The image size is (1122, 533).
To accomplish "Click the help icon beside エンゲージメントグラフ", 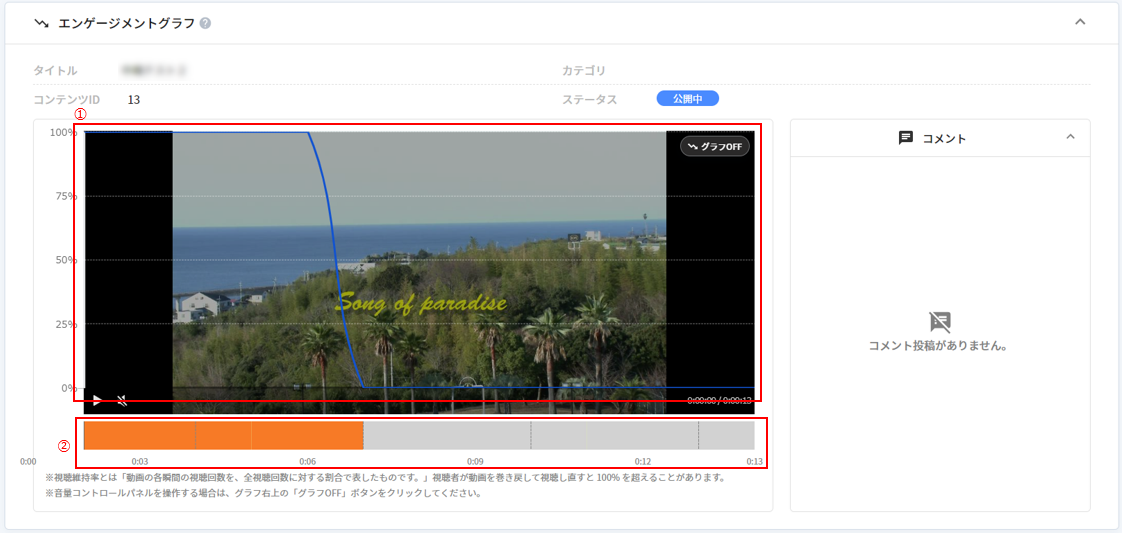I will pyautogui.click(x=205, y=23).
